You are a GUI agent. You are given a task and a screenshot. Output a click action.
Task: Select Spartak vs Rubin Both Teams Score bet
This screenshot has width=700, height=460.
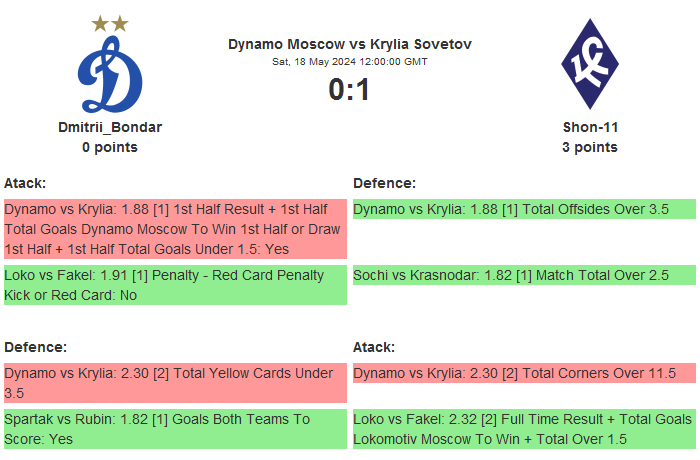[x=175, y=429]
